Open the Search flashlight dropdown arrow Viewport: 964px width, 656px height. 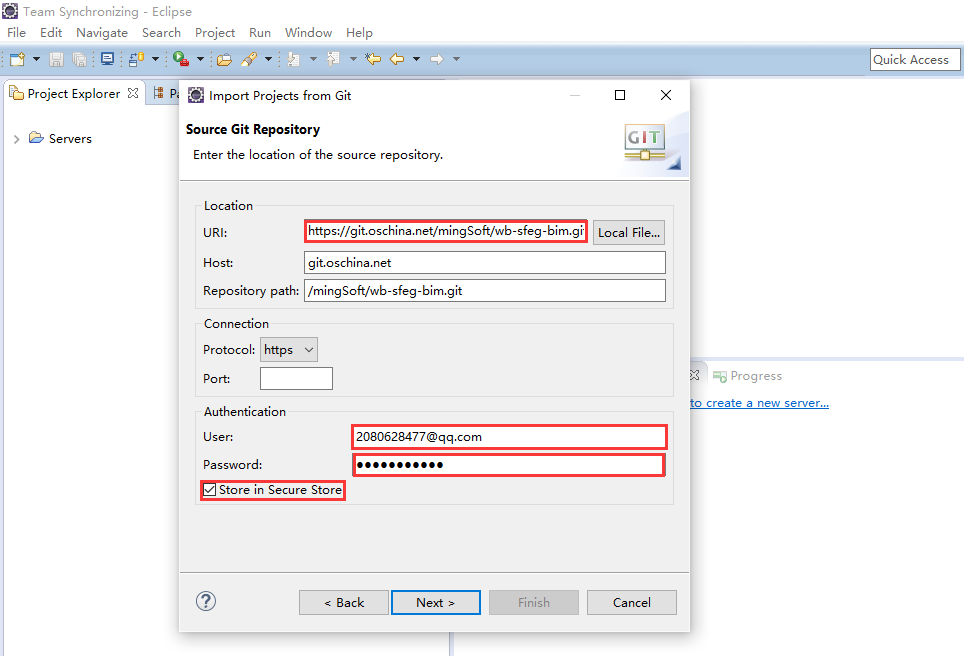(268, 59)
